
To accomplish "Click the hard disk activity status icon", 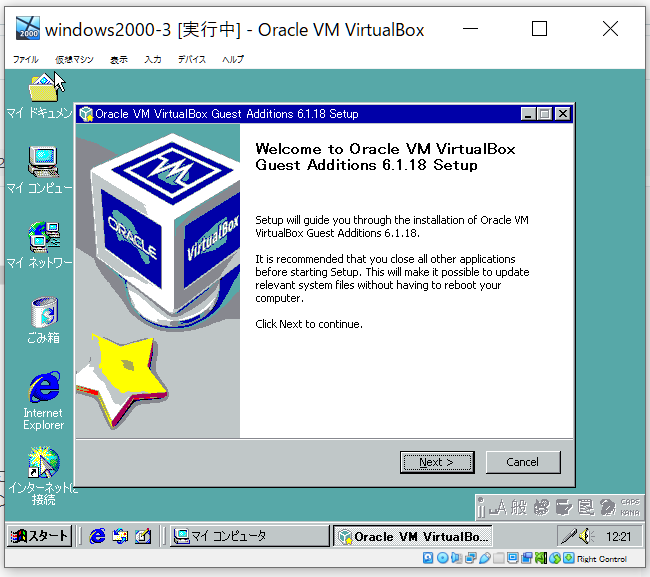I will pyautogui.click(x=428, y=558).
